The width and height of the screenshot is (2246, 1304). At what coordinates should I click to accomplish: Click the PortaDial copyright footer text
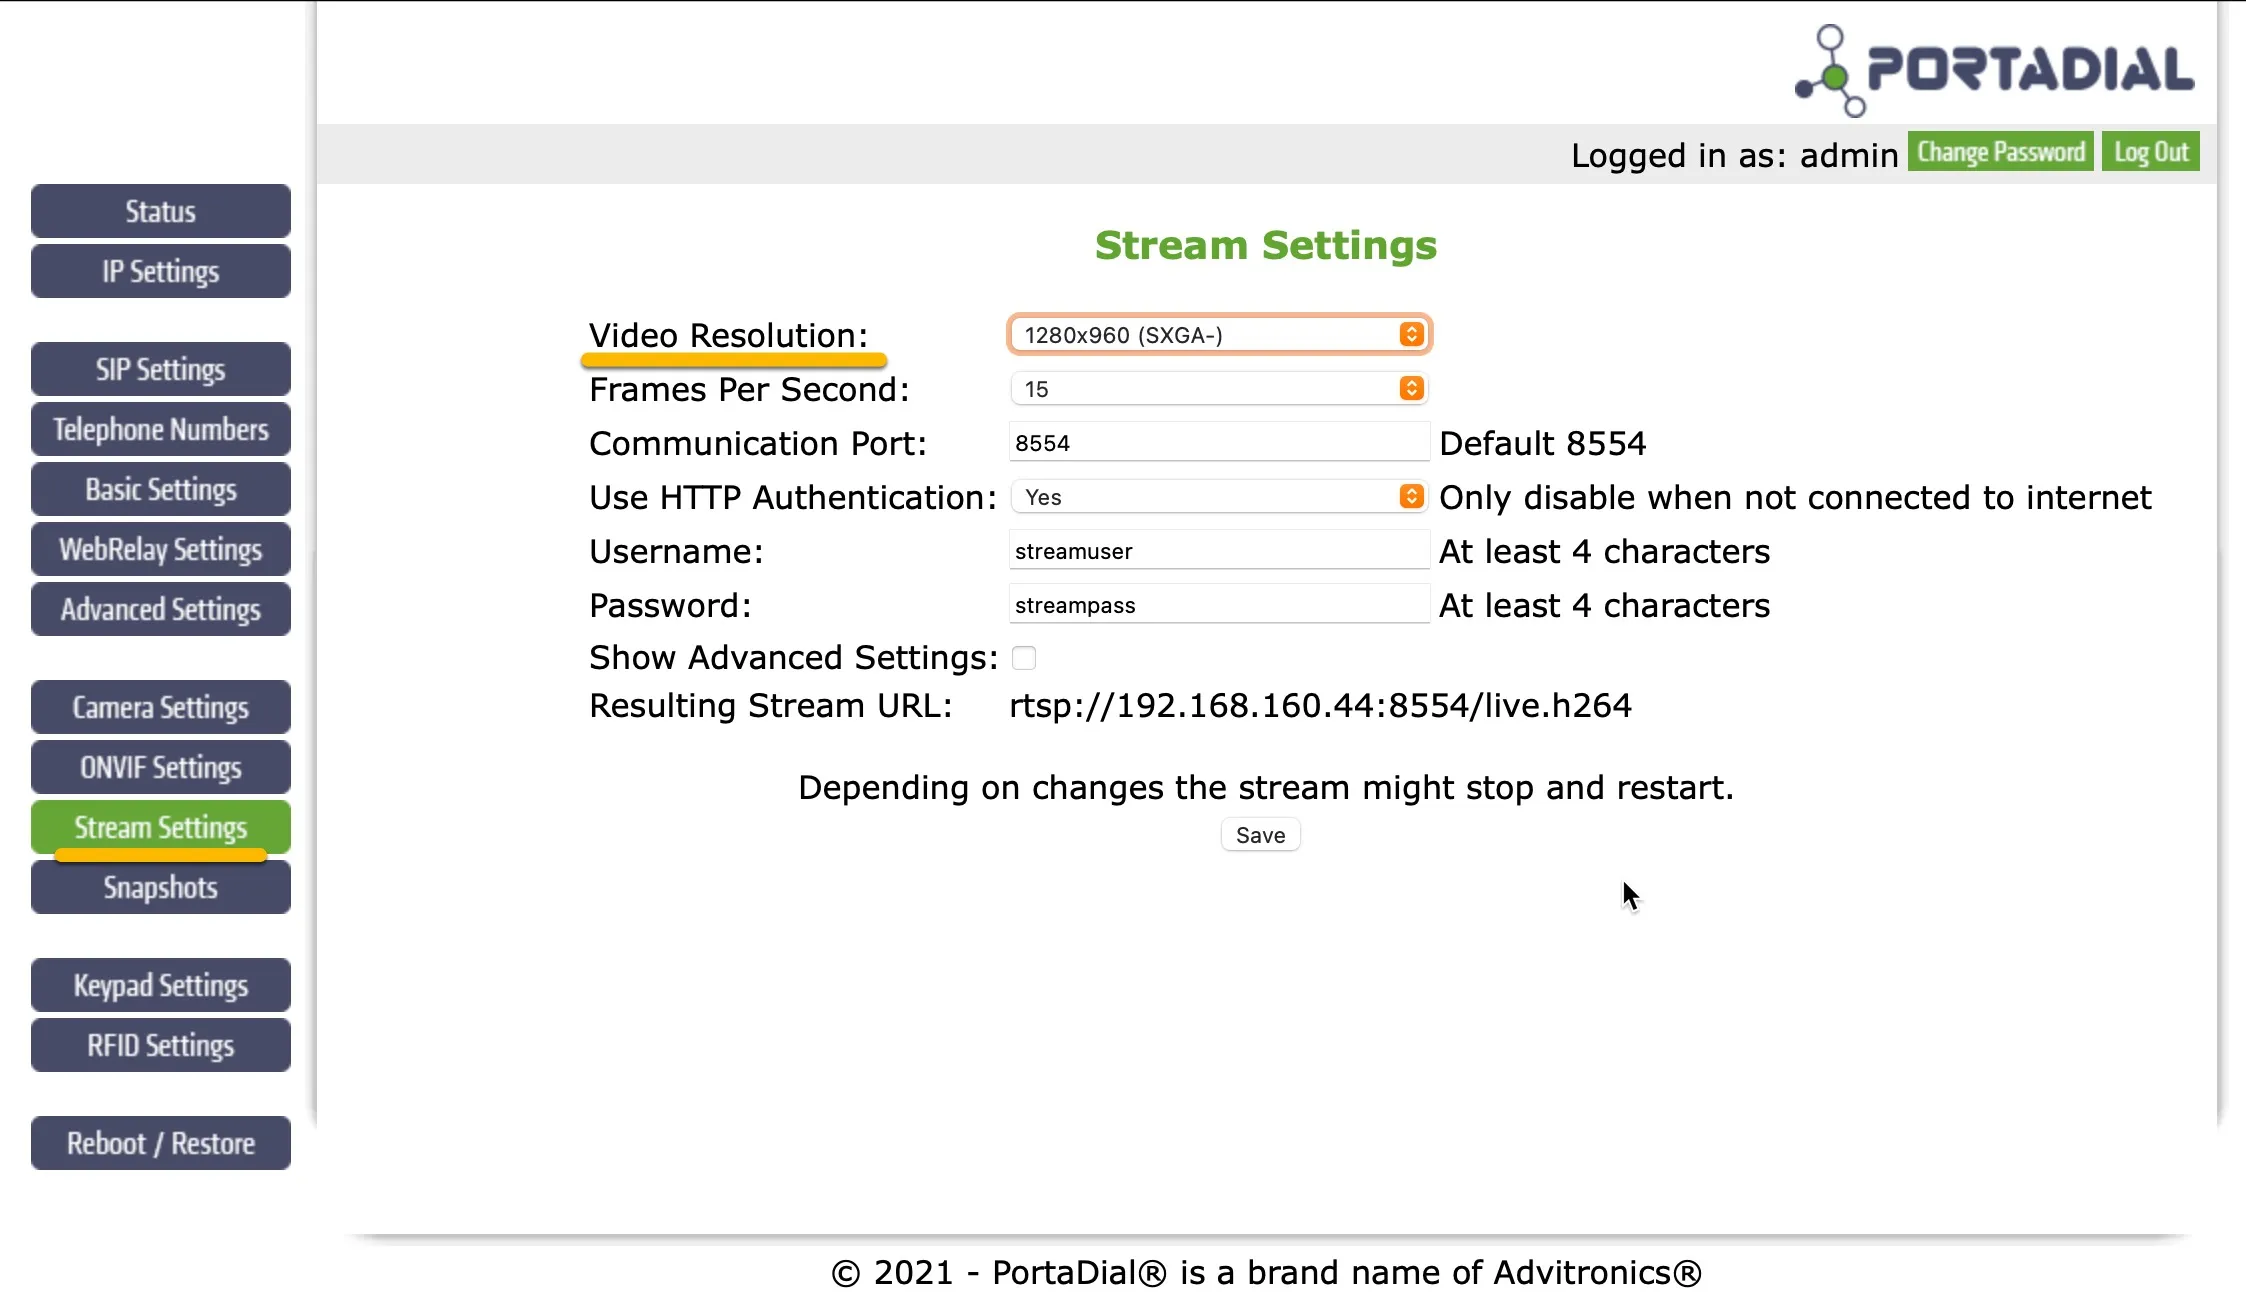[x=1266, y=1272]
